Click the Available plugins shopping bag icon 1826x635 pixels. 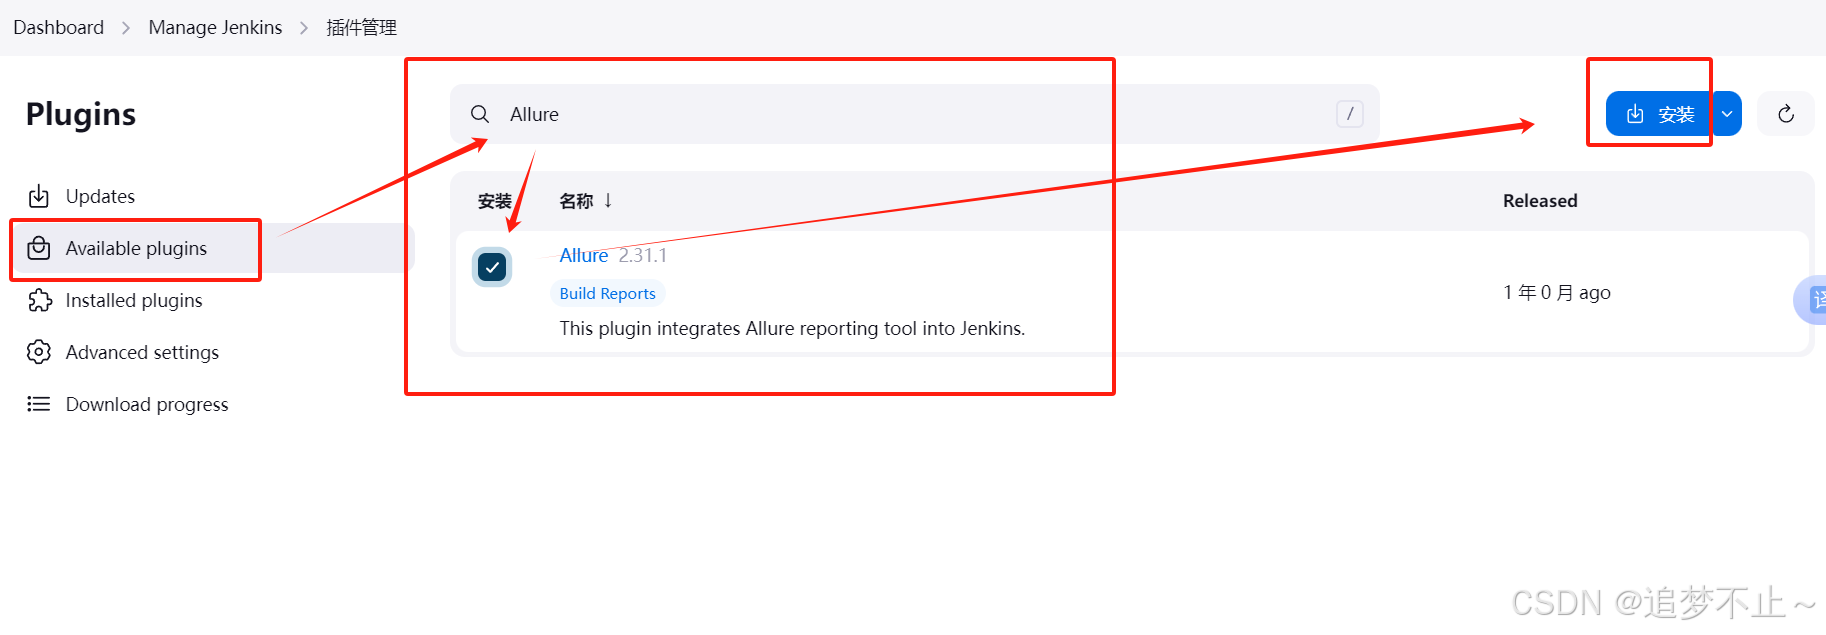[x=39, y=248]
